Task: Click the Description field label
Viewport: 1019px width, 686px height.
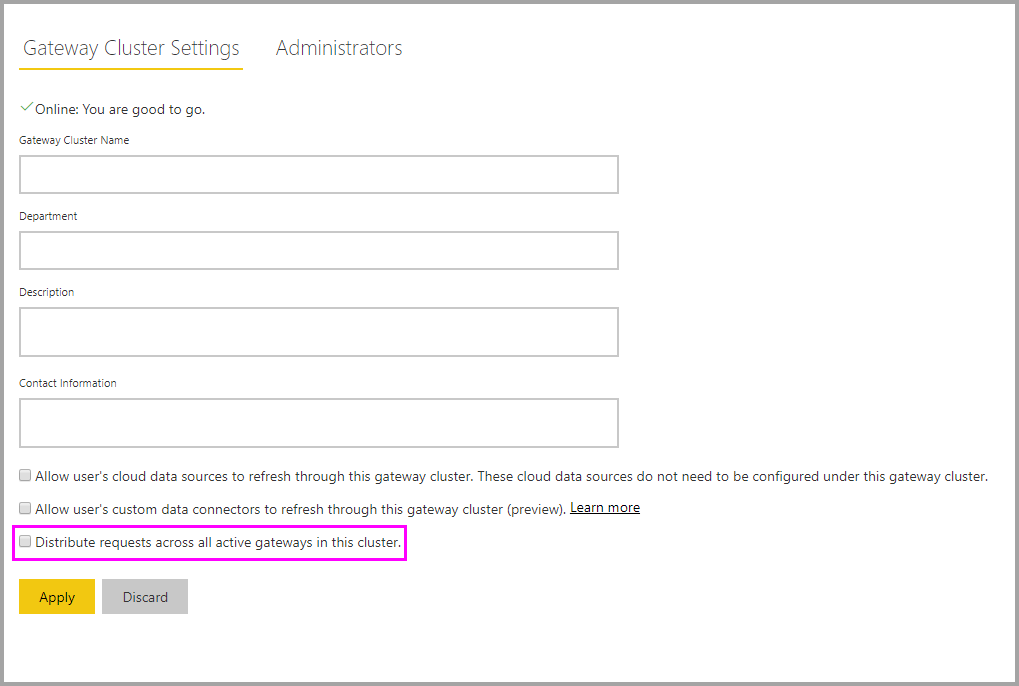Action: point(46,291)
